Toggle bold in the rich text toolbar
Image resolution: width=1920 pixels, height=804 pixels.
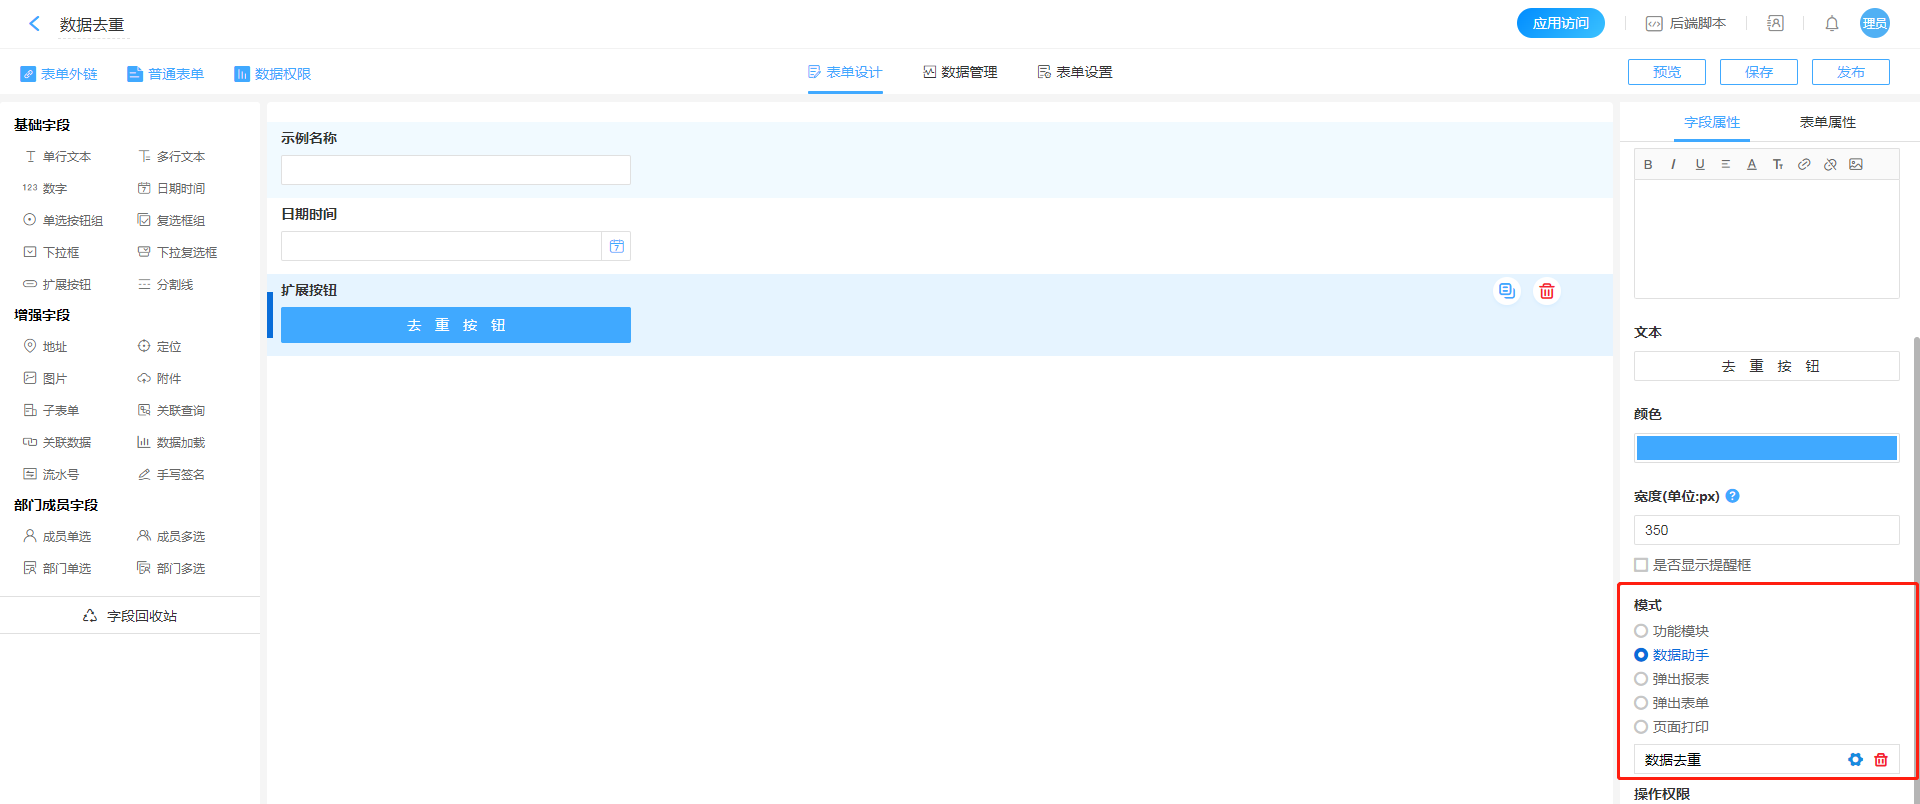1648,165
